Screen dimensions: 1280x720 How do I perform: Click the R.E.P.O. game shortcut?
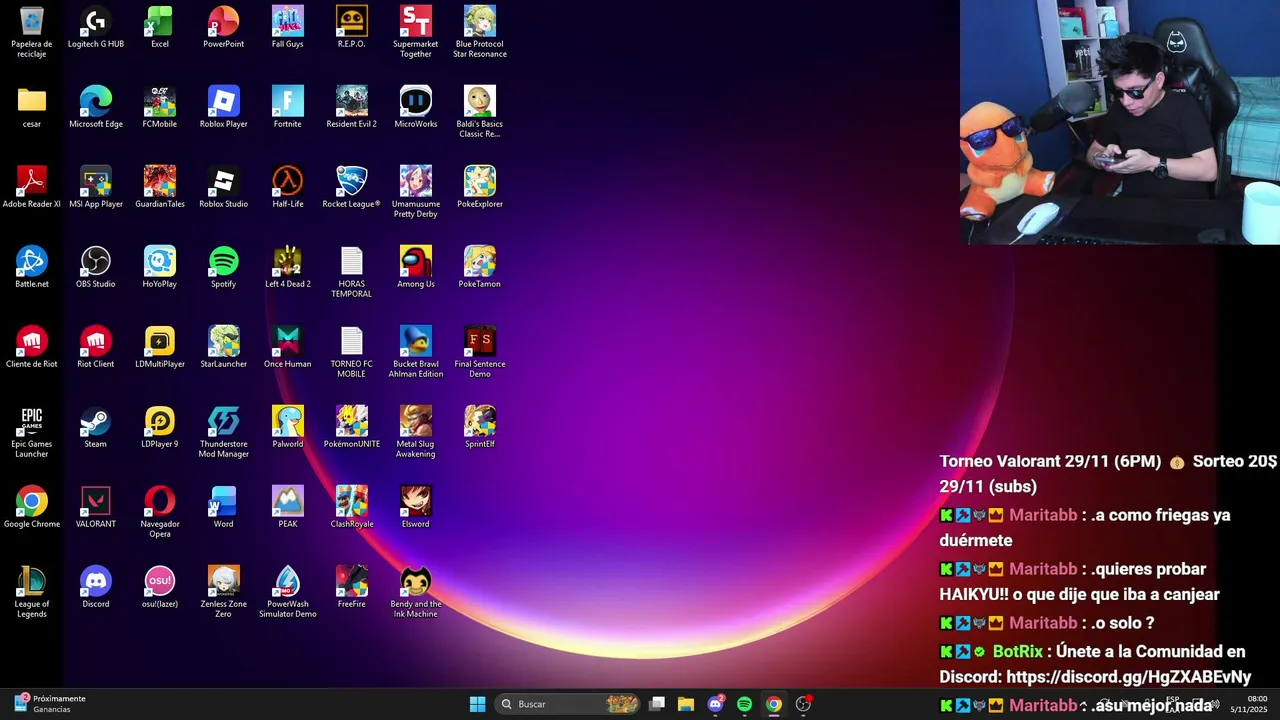[352, 27]
